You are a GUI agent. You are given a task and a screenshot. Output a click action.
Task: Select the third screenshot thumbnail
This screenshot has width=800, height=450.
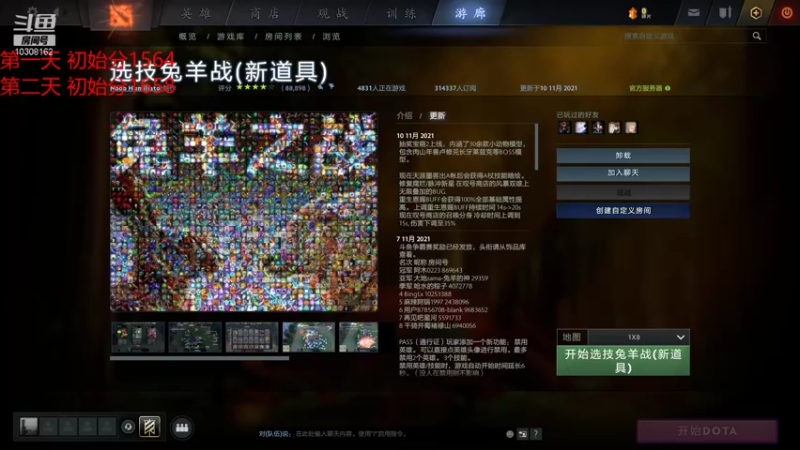click(x=252, y=337)
